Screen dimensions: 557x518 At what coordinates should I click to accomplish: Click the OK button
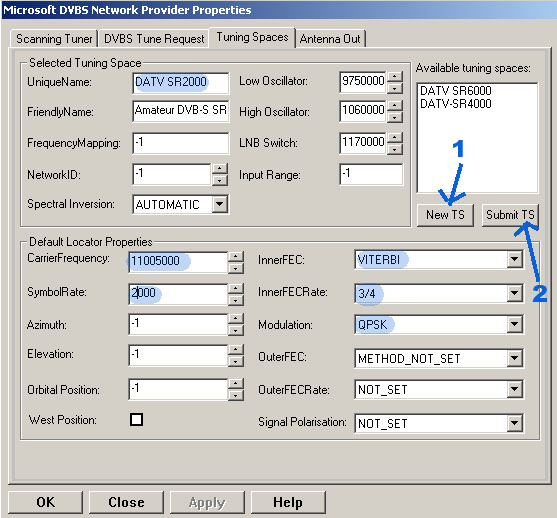point(45,502)
